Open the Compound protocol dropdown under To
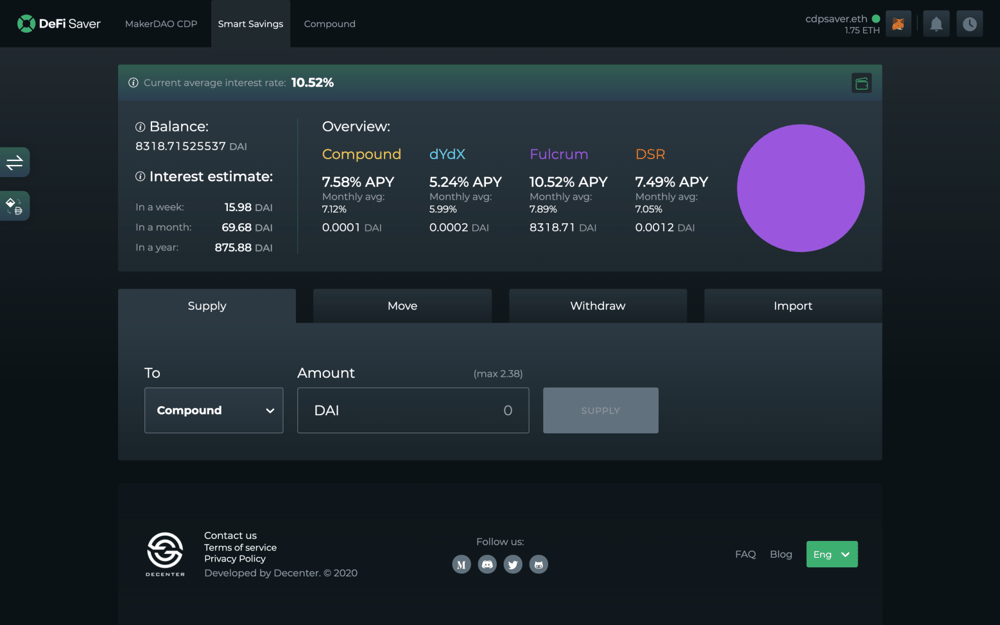1000x625 pixels. click(x=213, y=410)
